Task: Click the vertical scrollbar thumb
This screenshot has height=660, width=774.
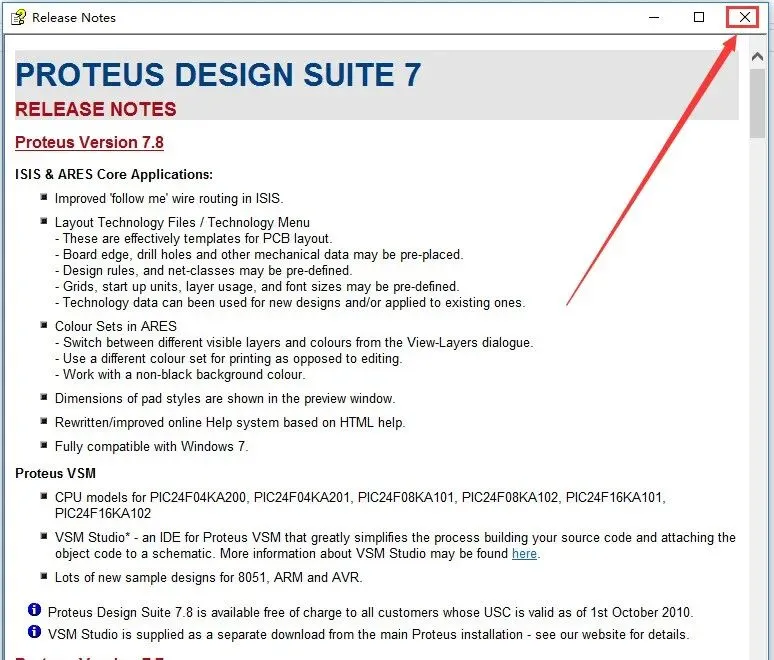Action: point(757,103)
